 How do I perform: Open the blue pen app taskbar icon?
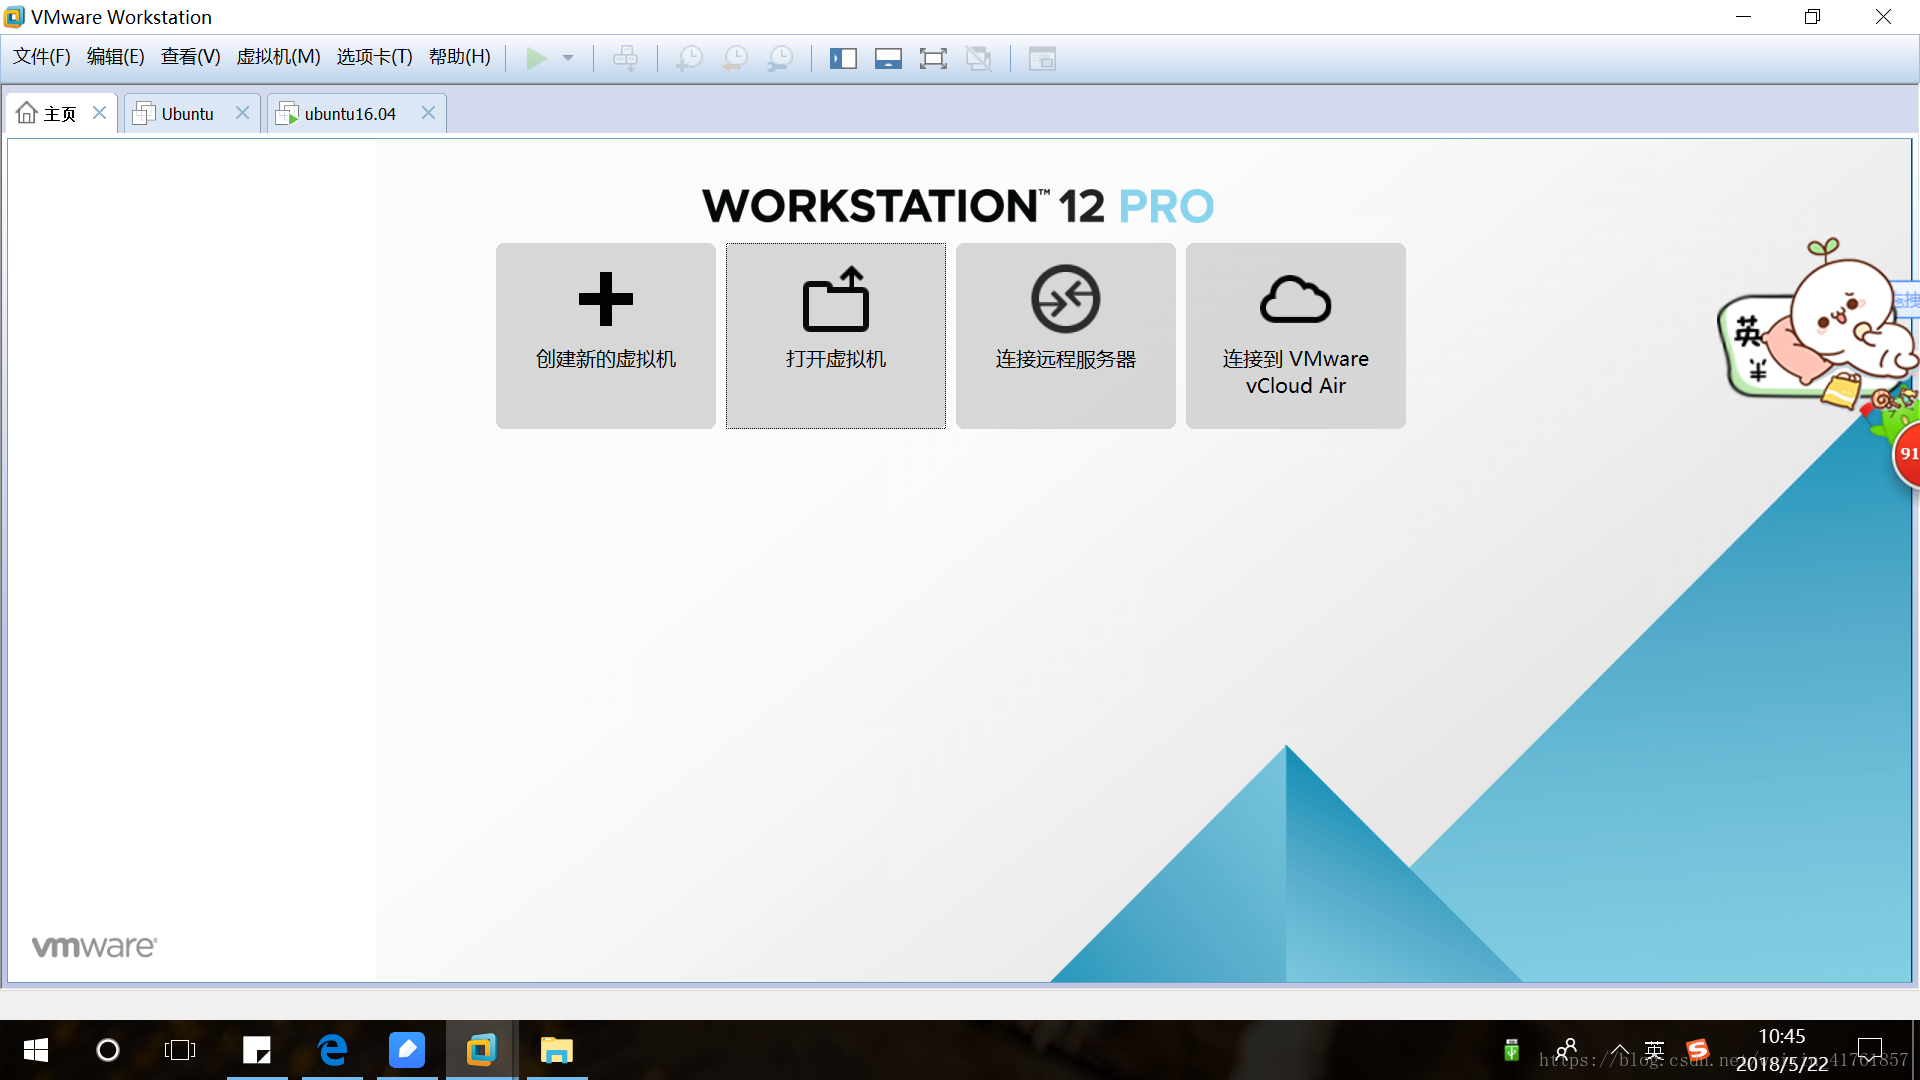point(407,1050)
